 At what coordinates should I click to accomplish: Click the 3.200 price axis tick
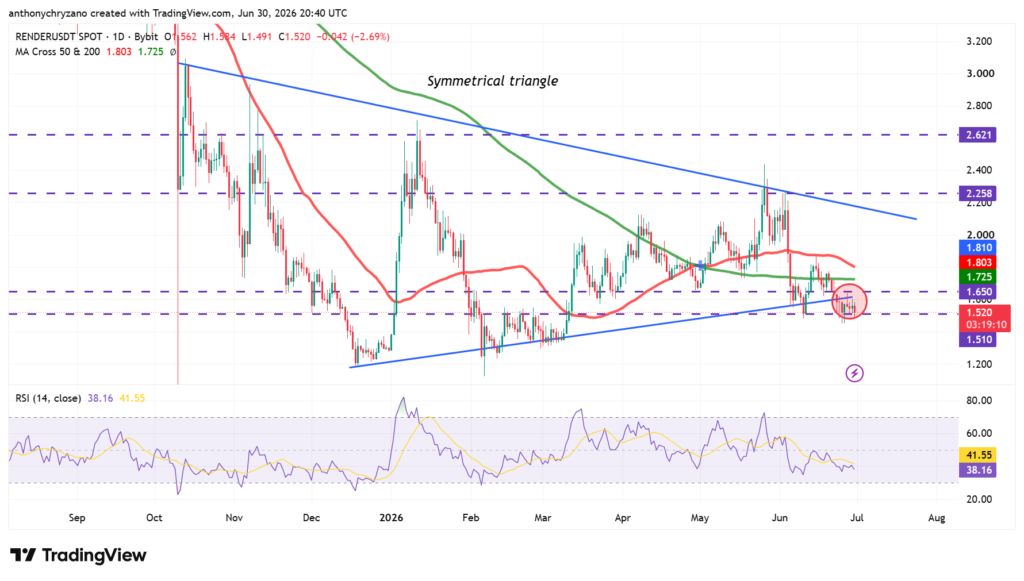(x=979, y=41)
